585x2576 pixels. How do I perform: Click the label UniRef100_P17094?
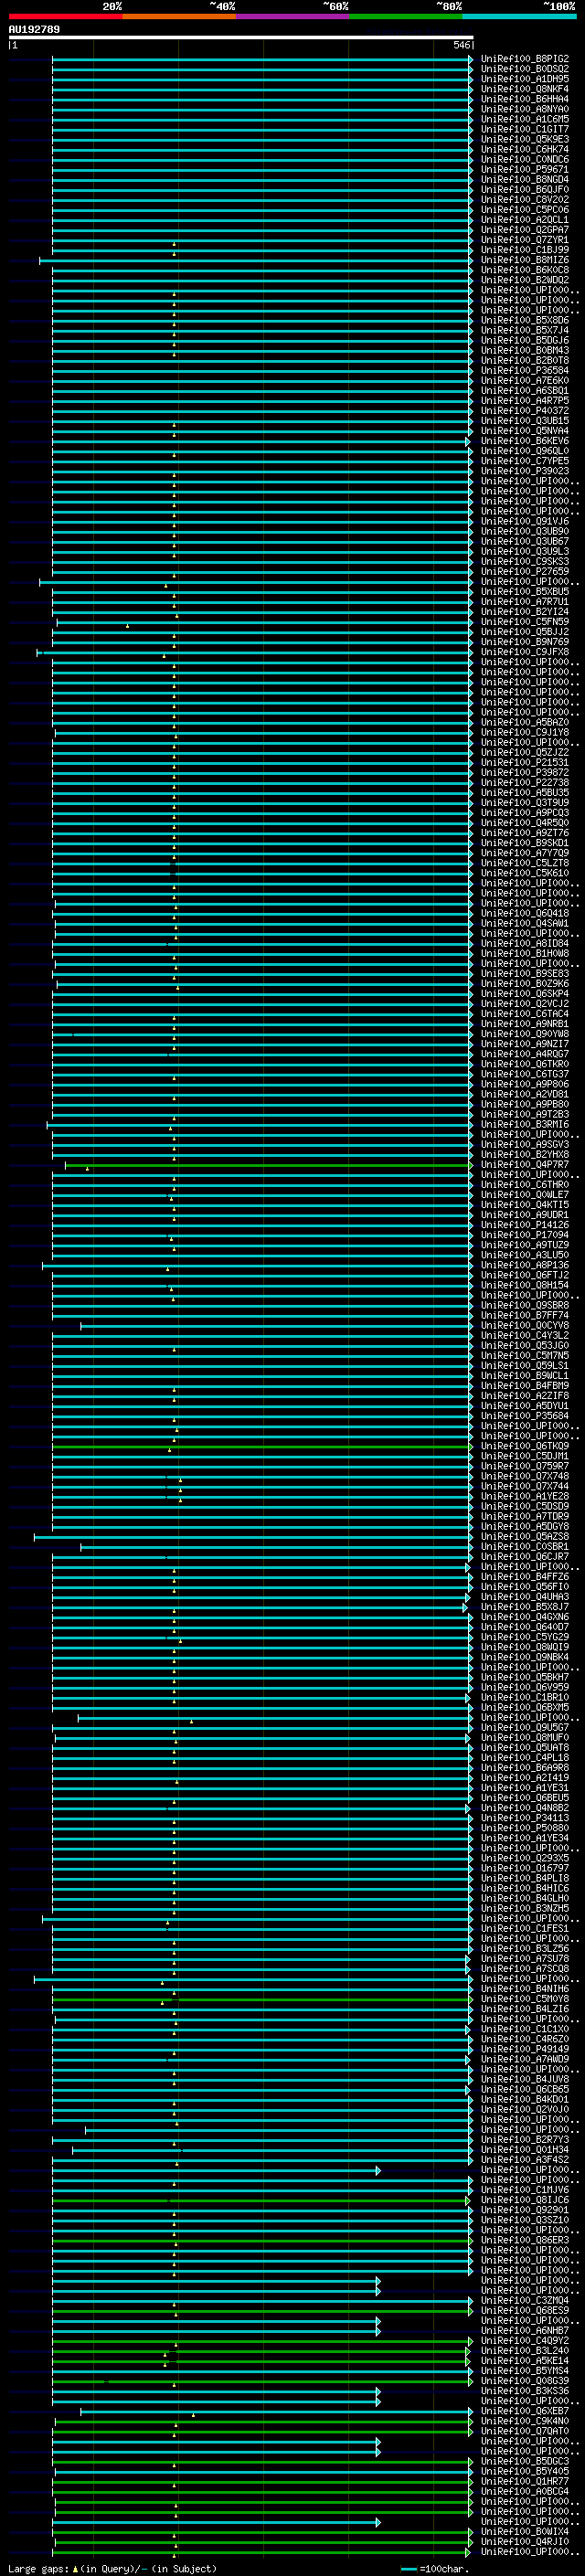click(x=525, y=1235)
